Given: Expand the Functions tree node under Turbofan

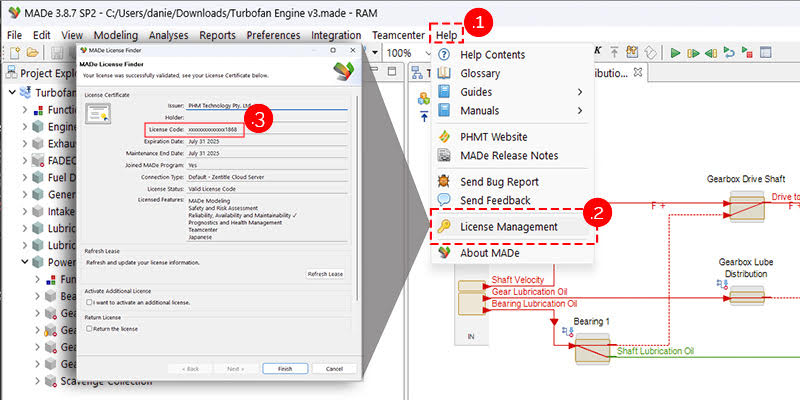Looking at the screenshot, I should click(24, 110).
